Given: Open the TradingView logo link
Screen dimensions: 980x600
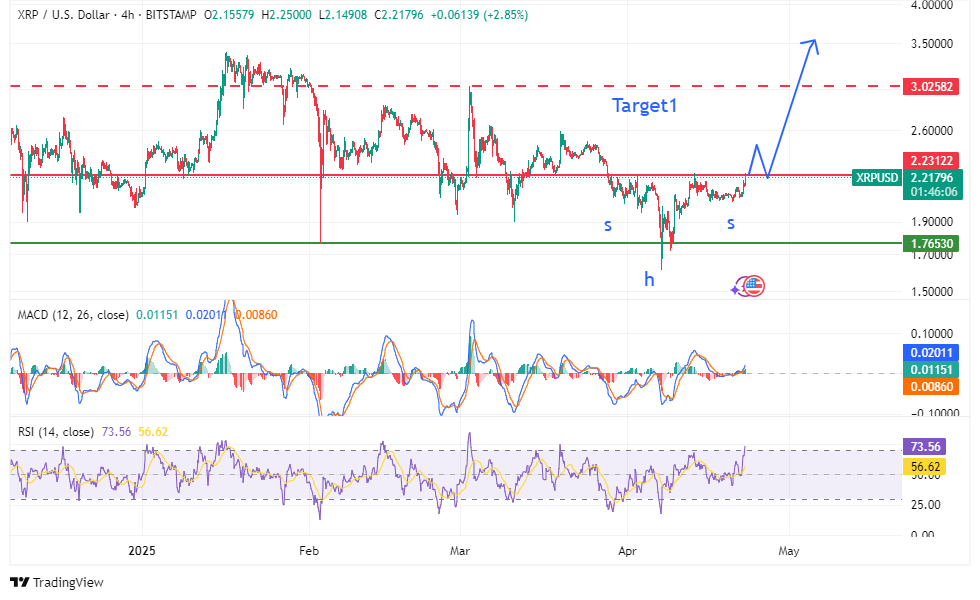Looking at the screenshot, I should pyautogui.click(x=57, y=582).
